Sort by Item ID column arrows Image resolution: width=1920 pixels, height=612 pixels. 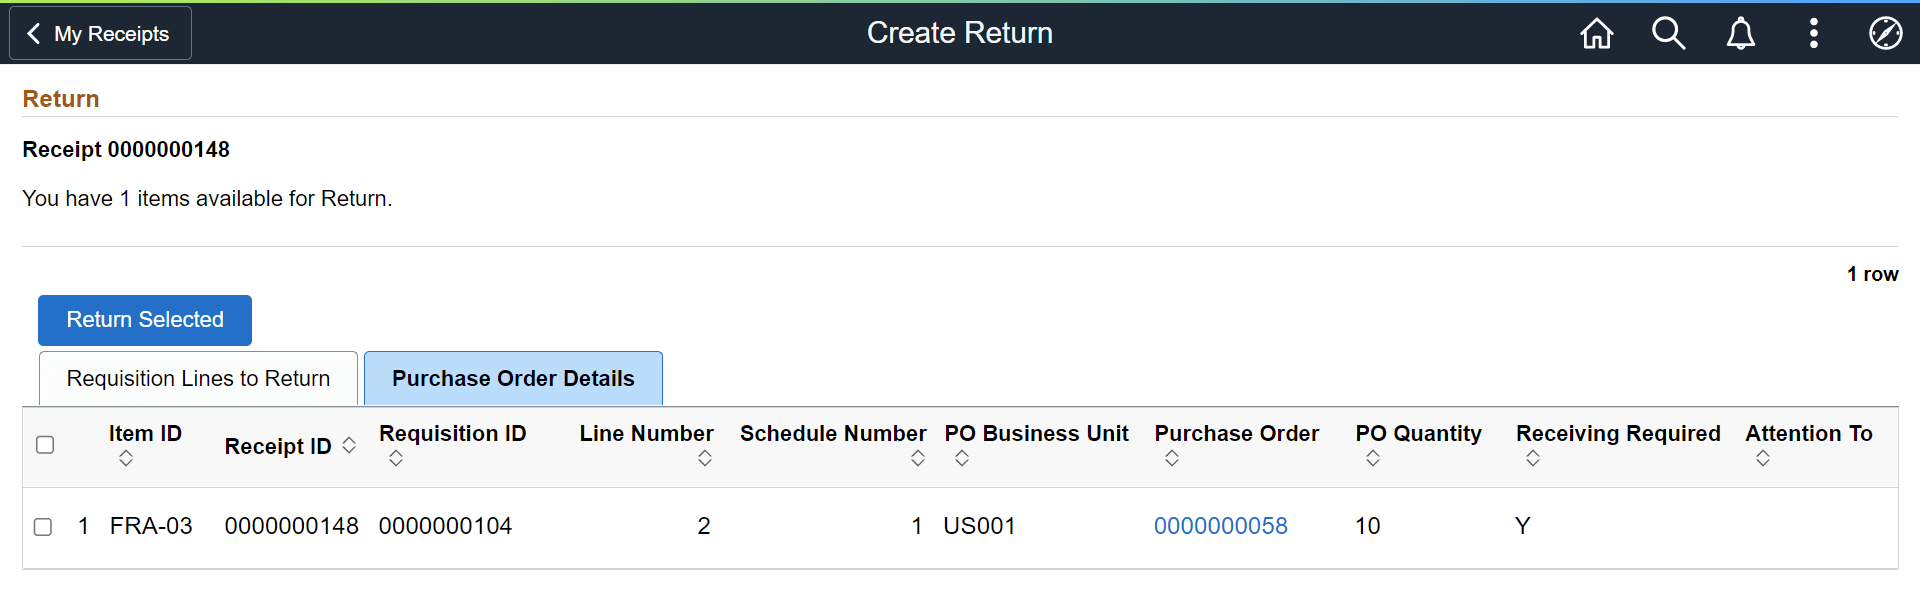point(126,458)
